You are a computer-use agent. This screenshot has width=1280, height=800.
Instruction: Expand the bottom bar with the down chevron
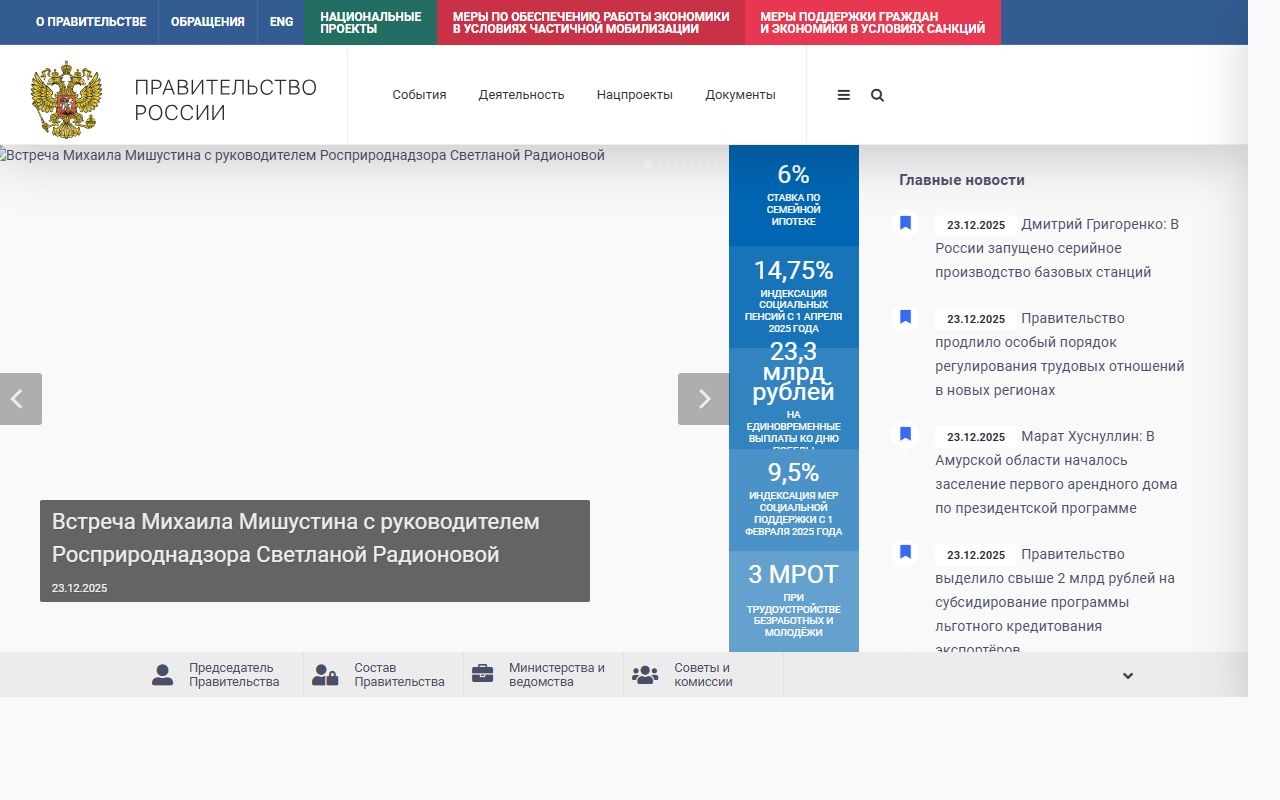pos(1128,675)
